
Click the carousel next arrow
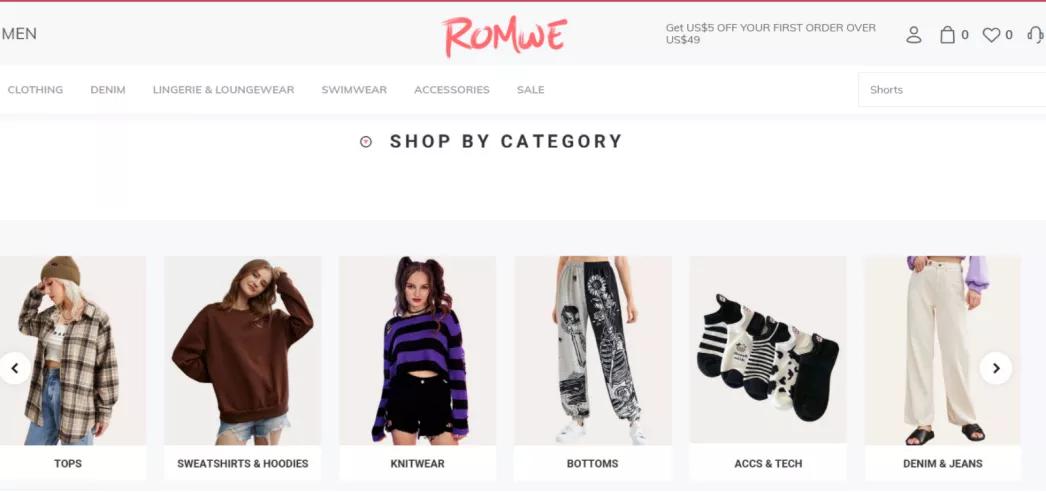pos(995,368)
